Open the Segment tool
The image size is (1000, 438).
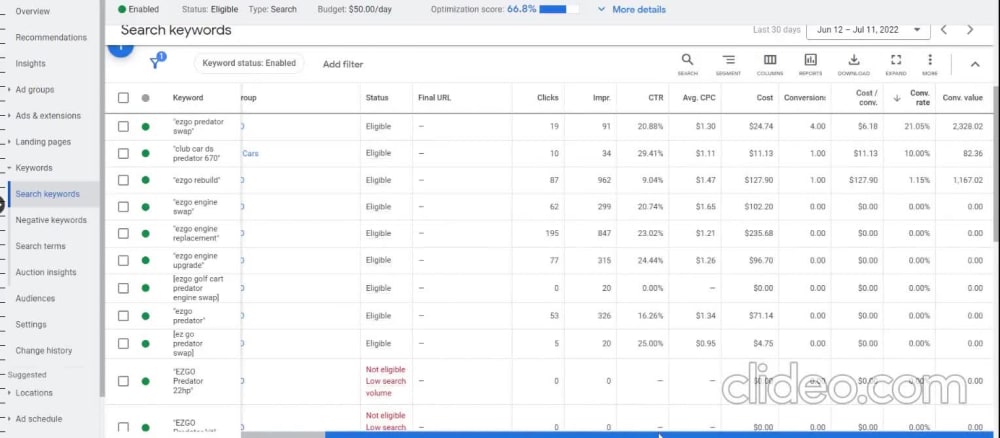[x=728, y=64]
